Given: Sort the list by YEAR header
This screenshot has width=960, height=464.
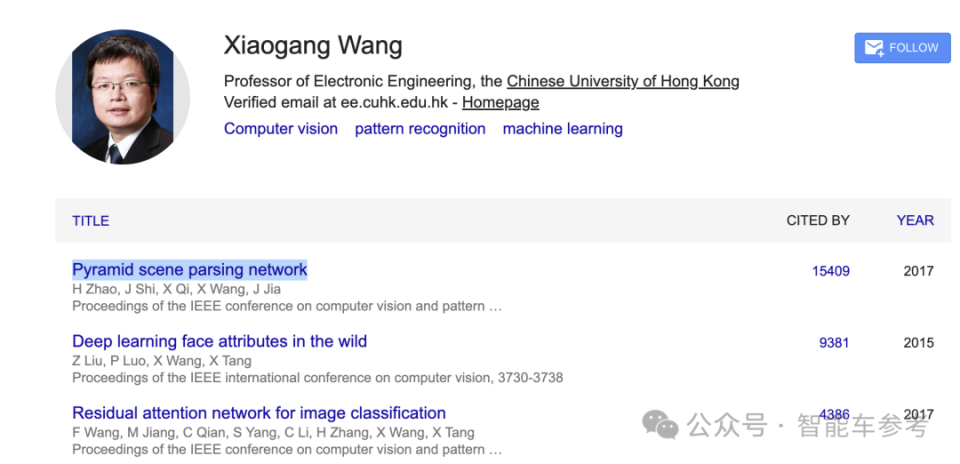Looking at the screenshot, I should [x=915, y=220].
